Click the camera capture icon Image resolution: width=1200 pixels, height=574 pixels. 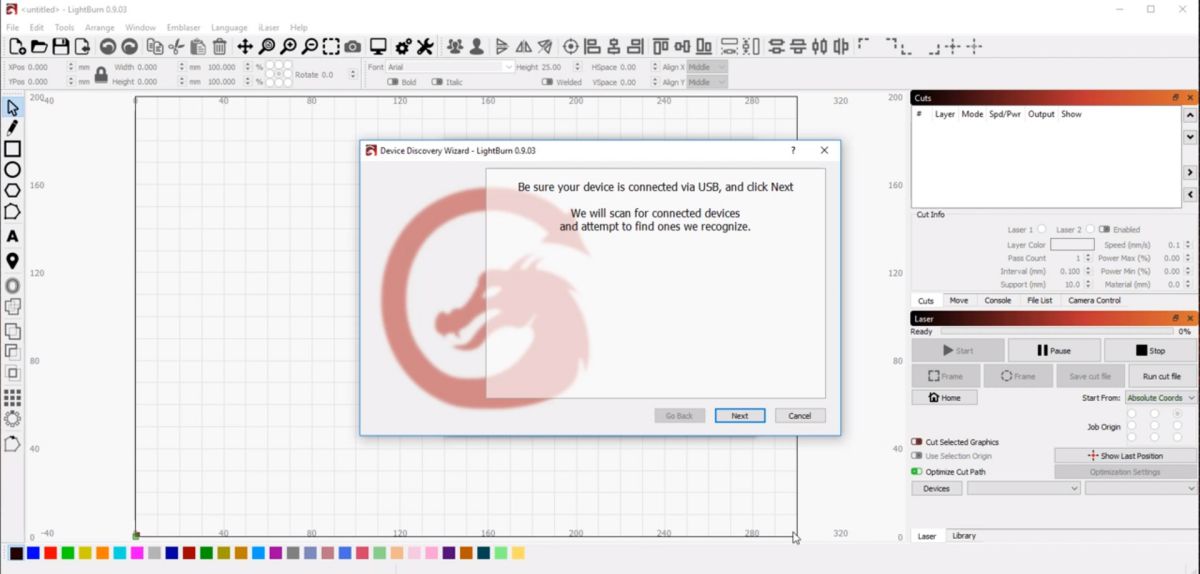(353, 46)
